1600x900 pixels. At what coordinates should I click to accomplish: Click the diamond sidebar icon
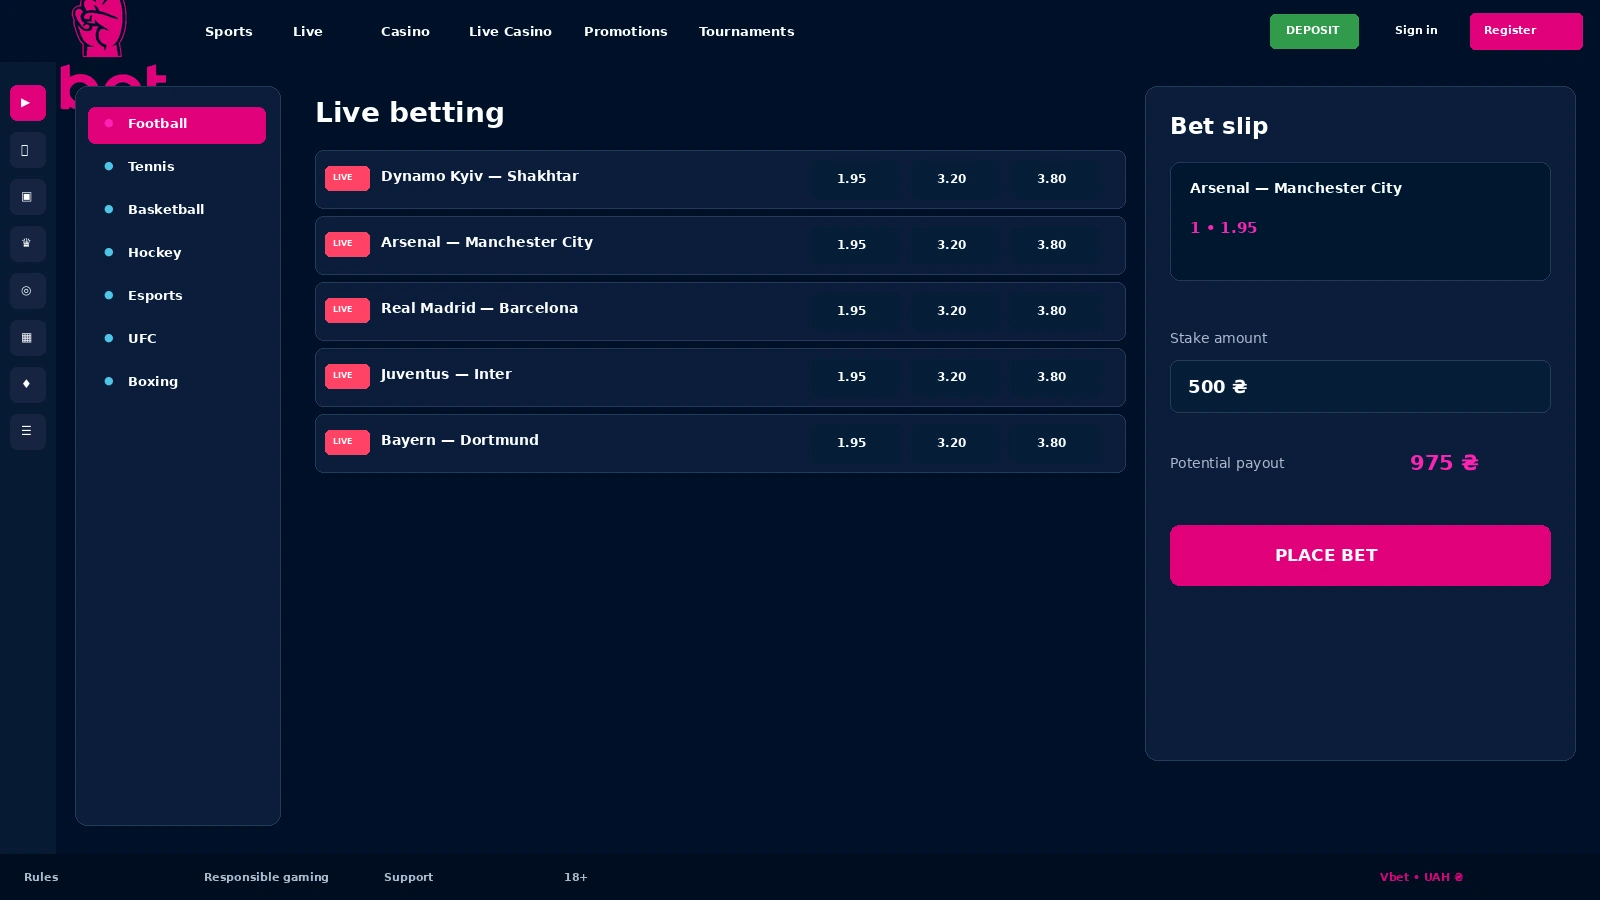click(28, 385)
